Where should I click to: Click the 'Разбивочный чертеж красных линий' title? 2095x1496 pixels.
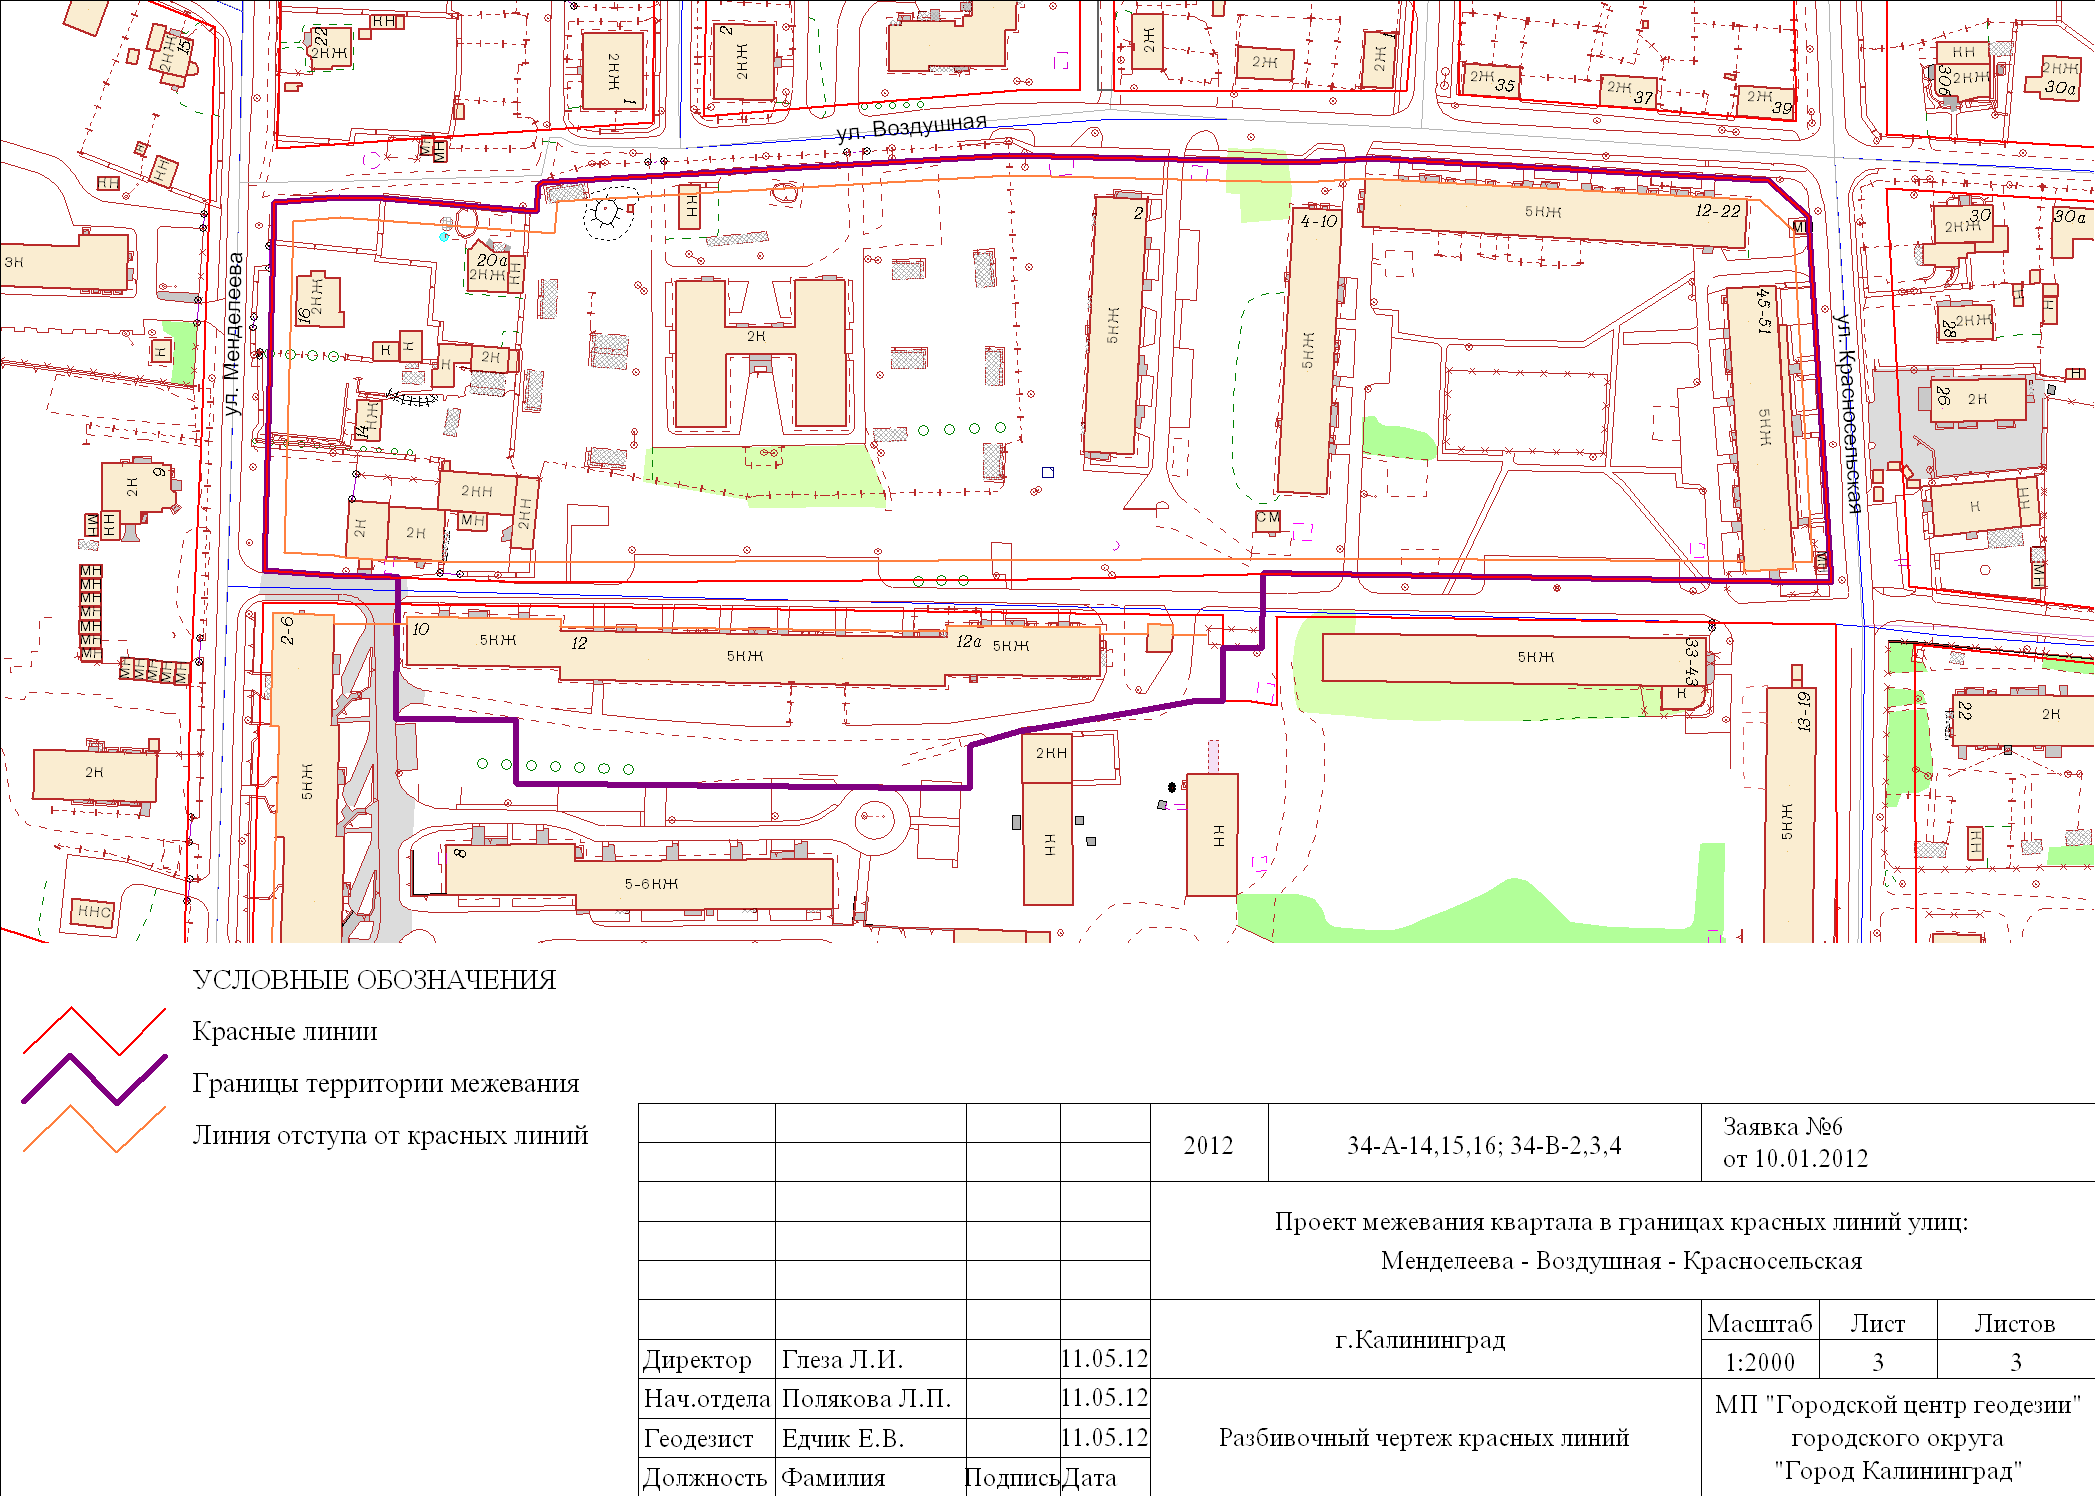pos(1424,1438)
